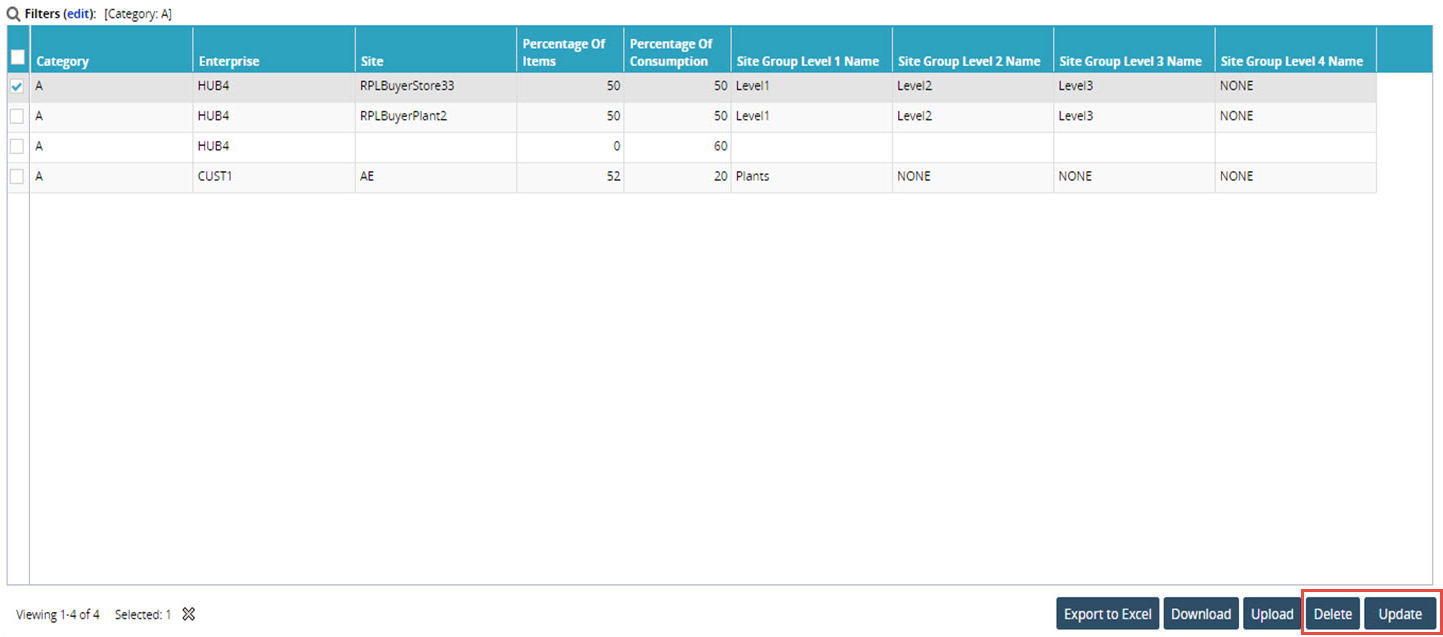1443x637 pixels.
Task: Sort by the Category column header
Action: (x=111, y=49)
